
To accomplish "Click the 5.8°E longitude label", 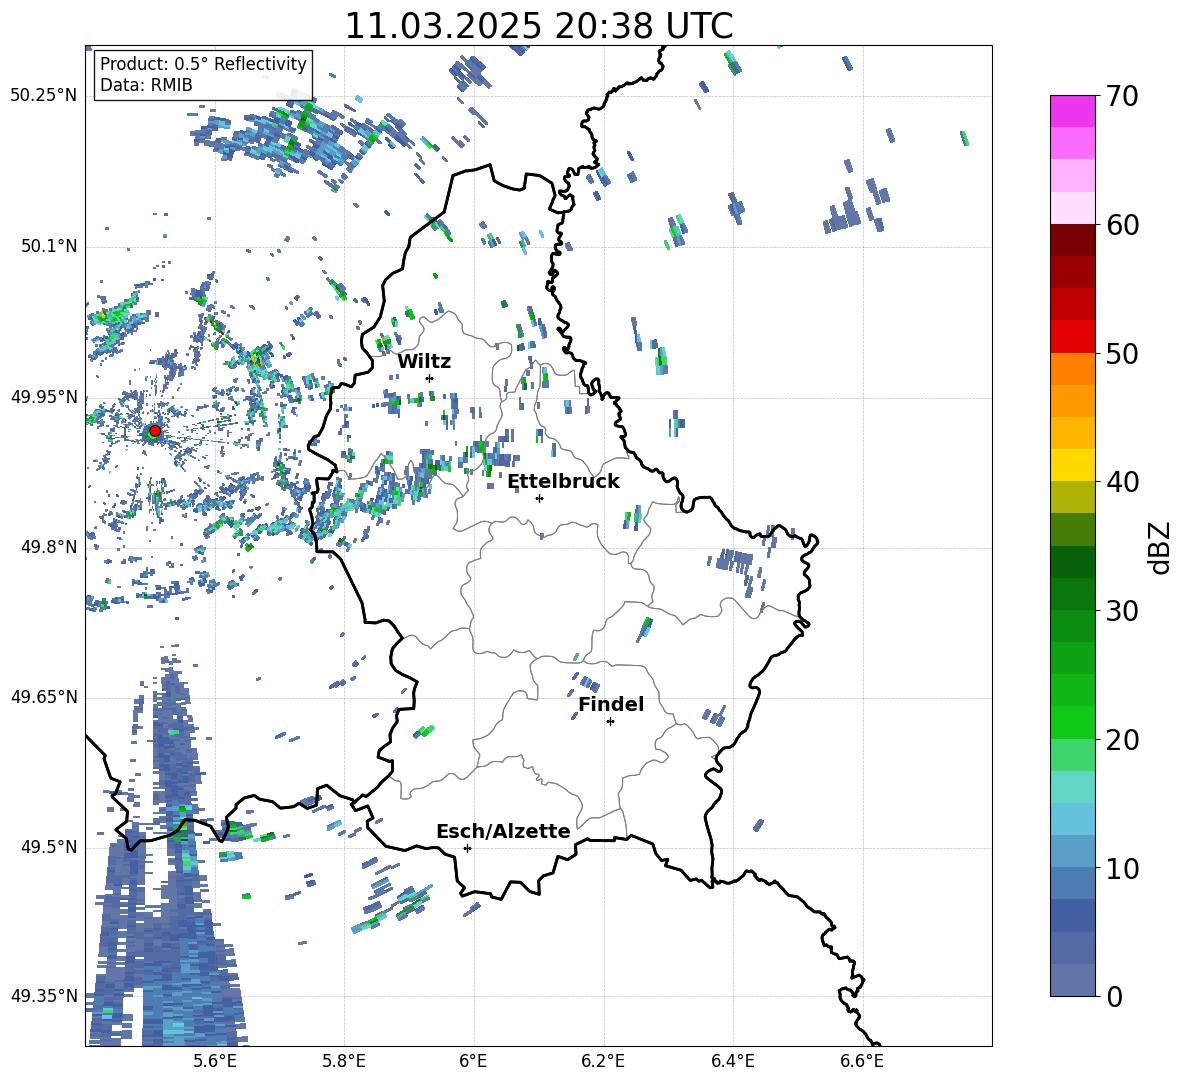I will pos(344,1061).
